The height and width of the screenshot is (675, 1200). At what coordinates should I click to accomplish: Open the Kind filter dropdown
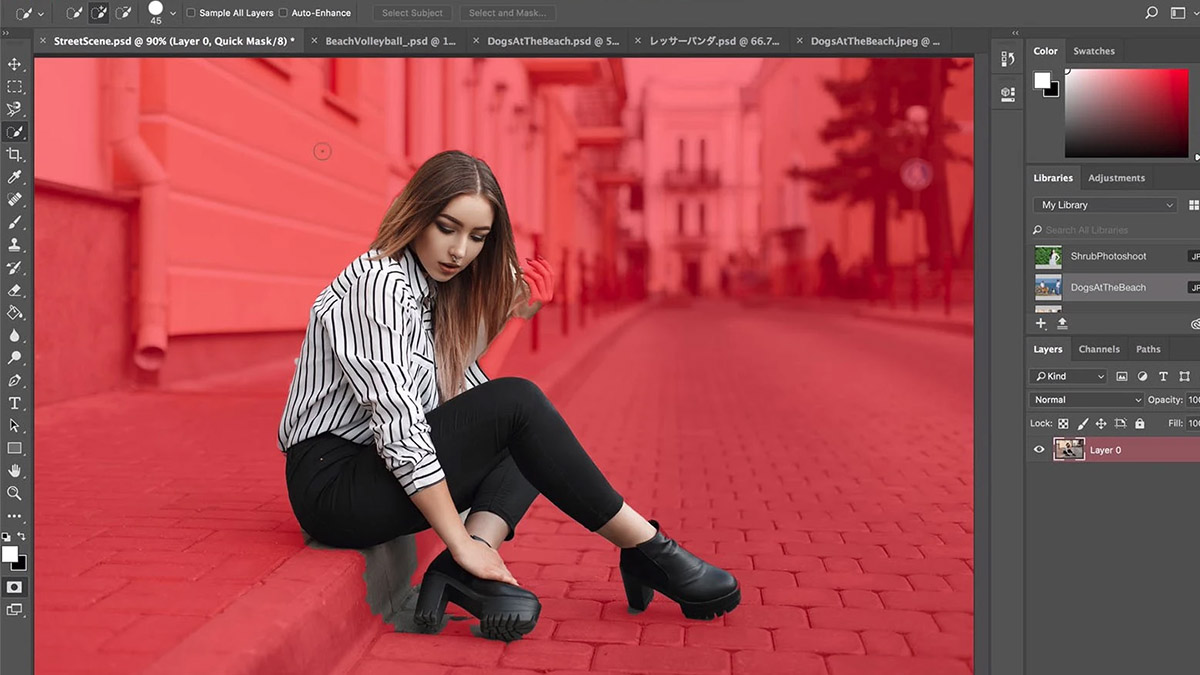tap(1068, 375)
